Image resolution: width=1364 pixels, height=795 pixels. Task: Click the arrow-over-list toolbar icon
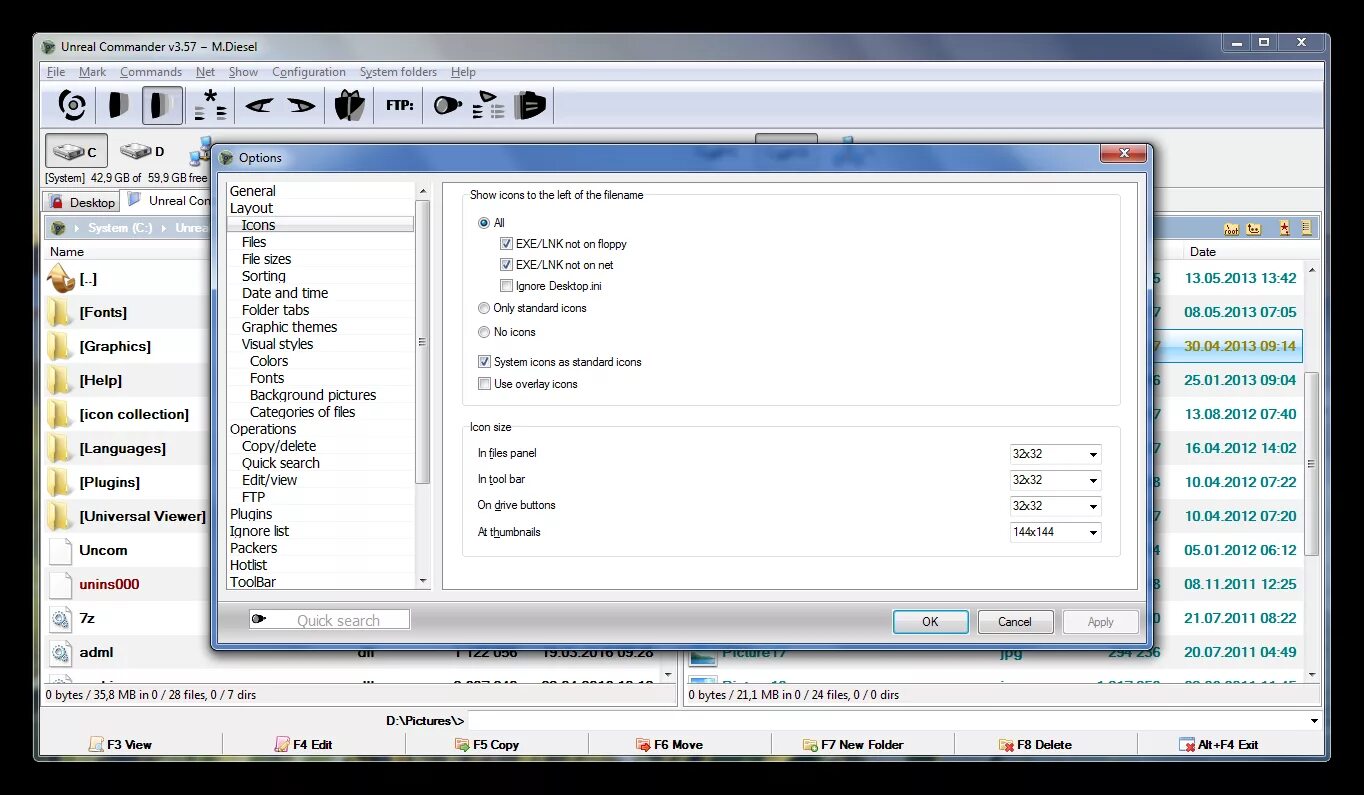coord(488,104)
